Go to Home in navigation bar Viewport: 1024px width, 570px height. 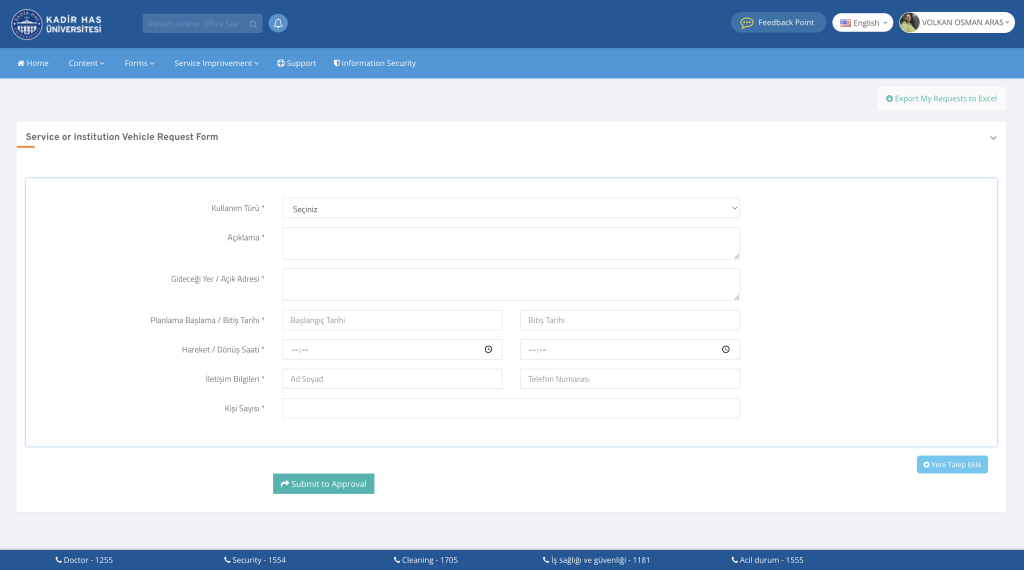(33, 63)
